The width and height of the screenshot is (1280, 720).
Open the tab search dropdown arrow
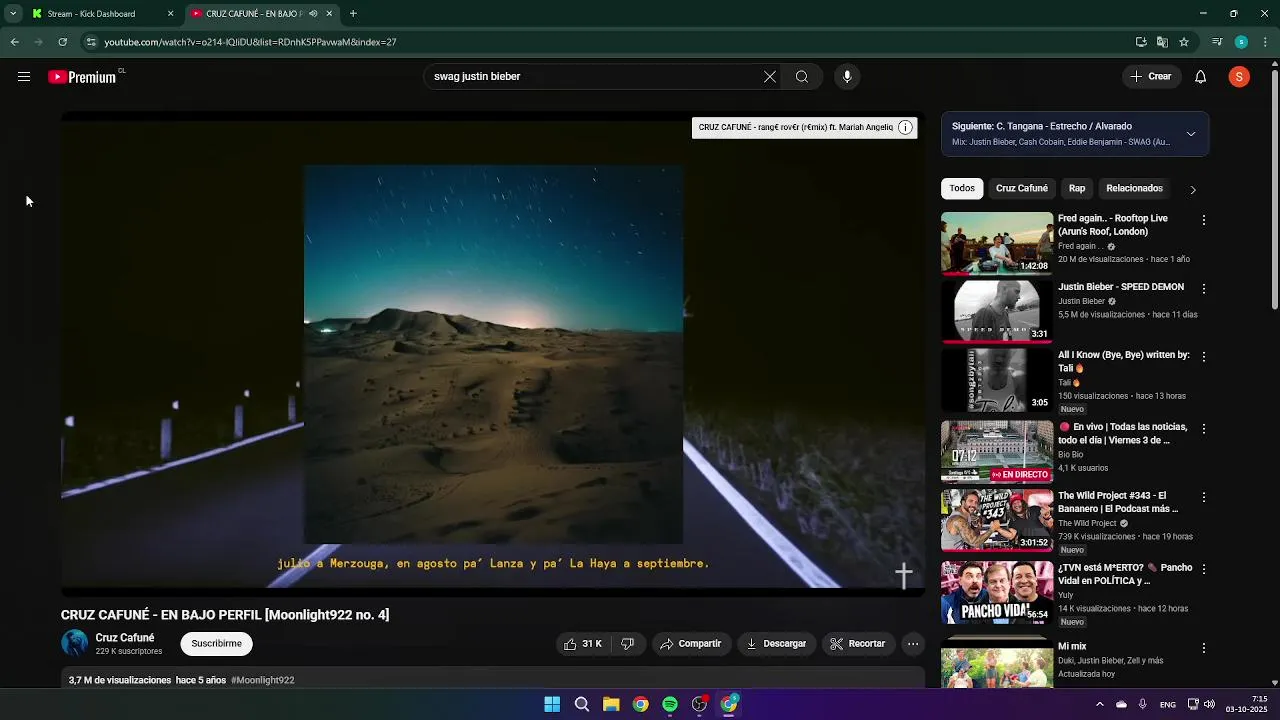(x=12, y=14)
